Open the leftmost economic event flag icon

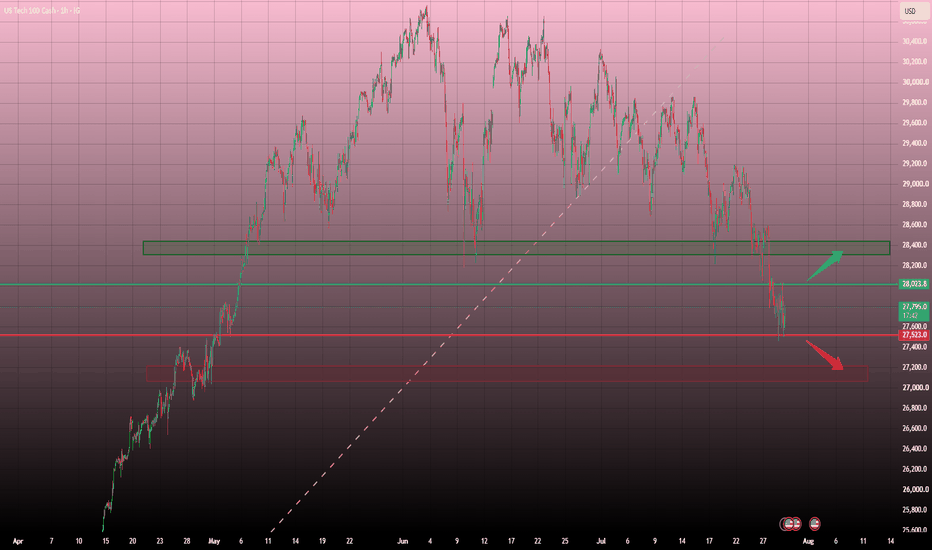[x=788, y=524]
